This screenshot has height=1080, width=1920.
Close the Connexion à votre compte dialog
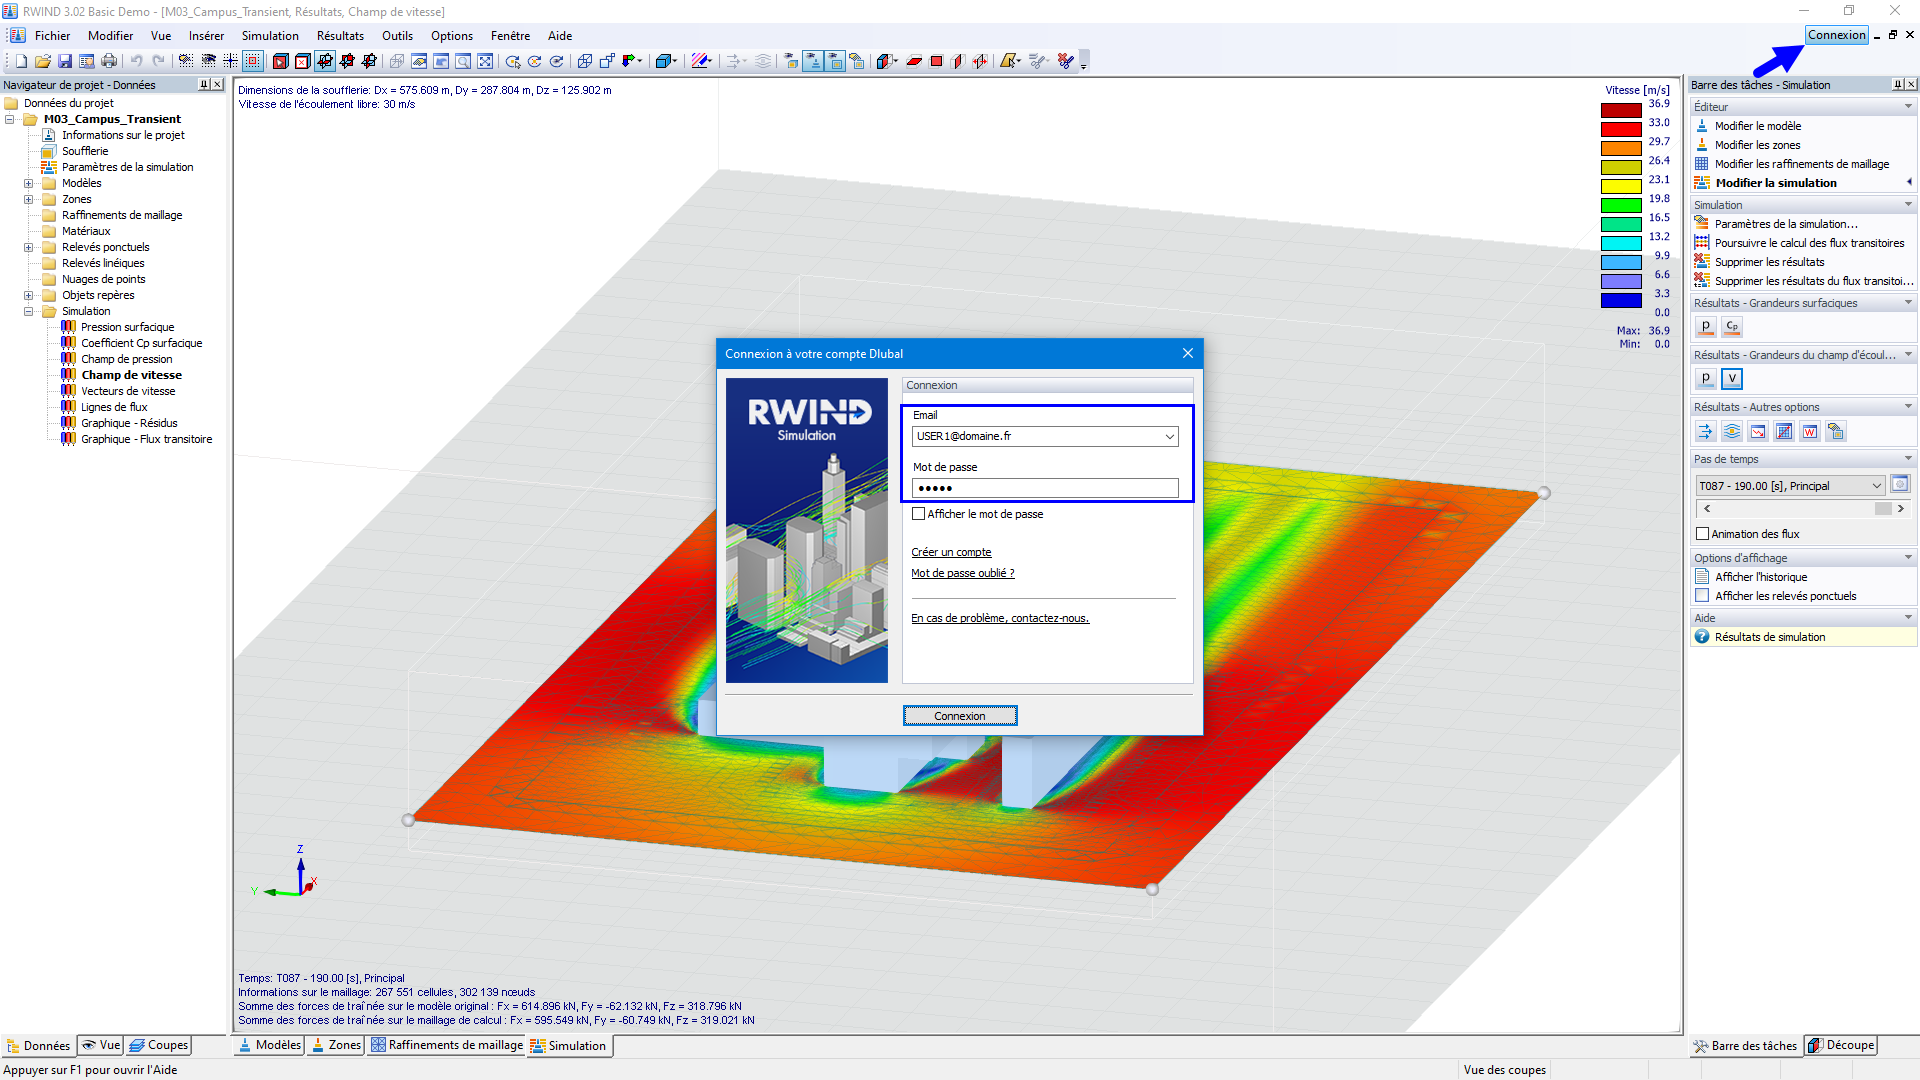click(x=1188, y=353)
